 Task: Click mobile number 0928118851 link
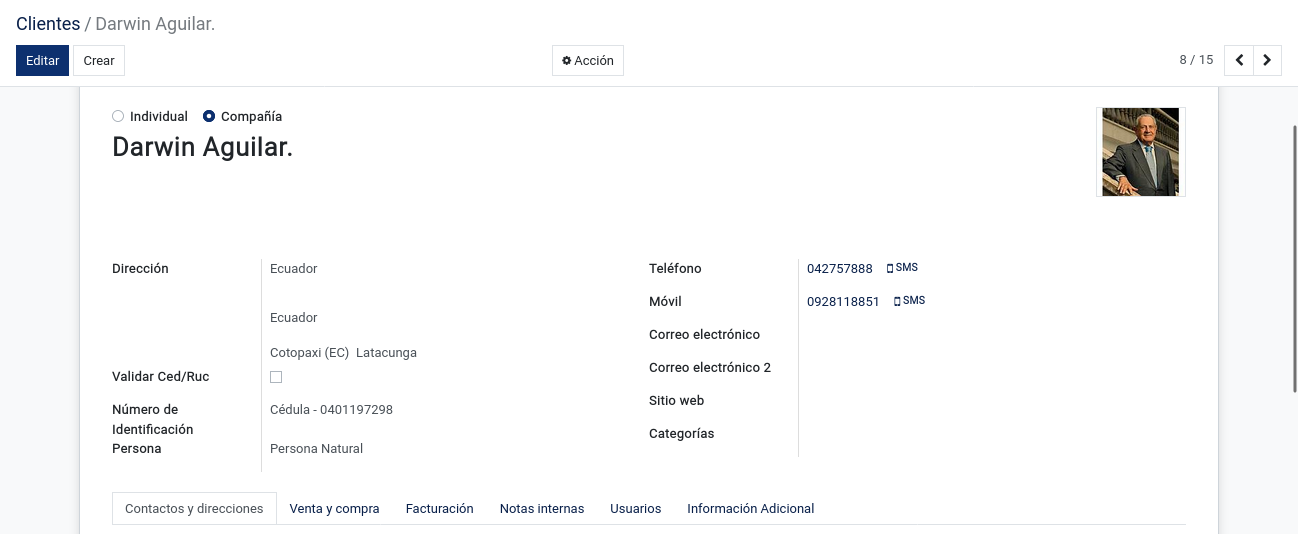click(x=843, y=302)
